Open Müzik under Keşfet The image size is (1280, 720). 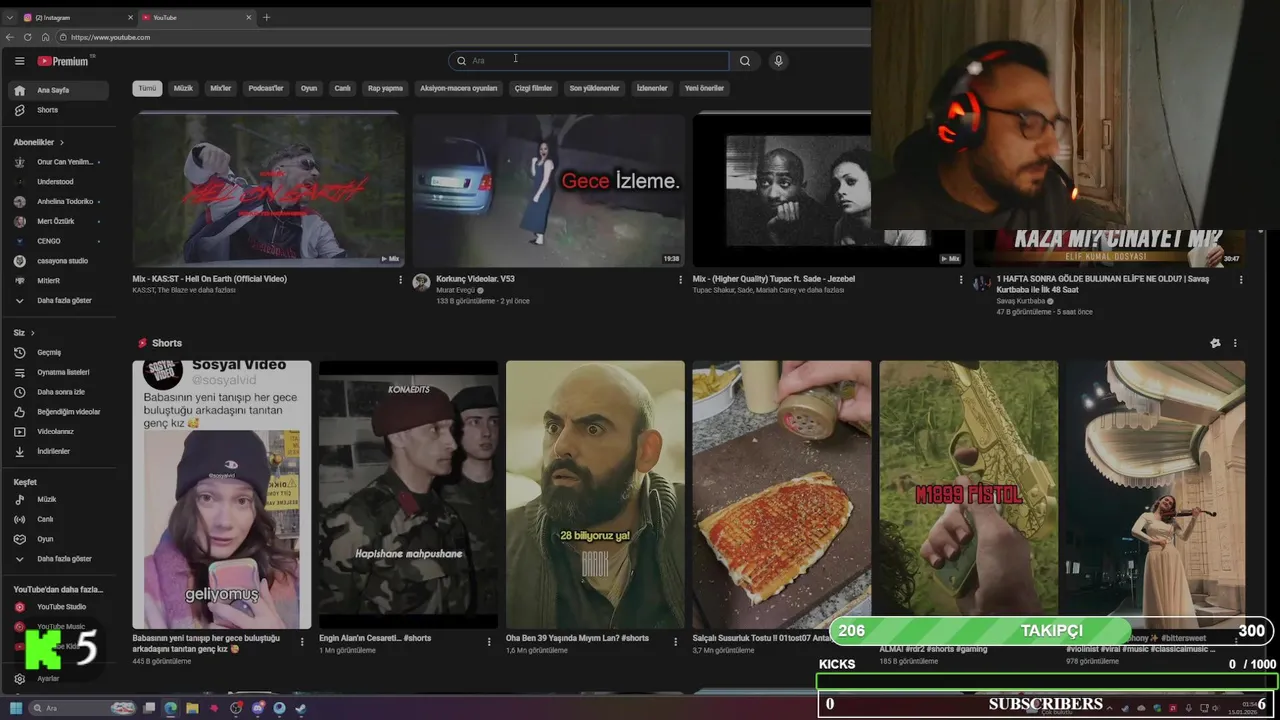(58, 499)
